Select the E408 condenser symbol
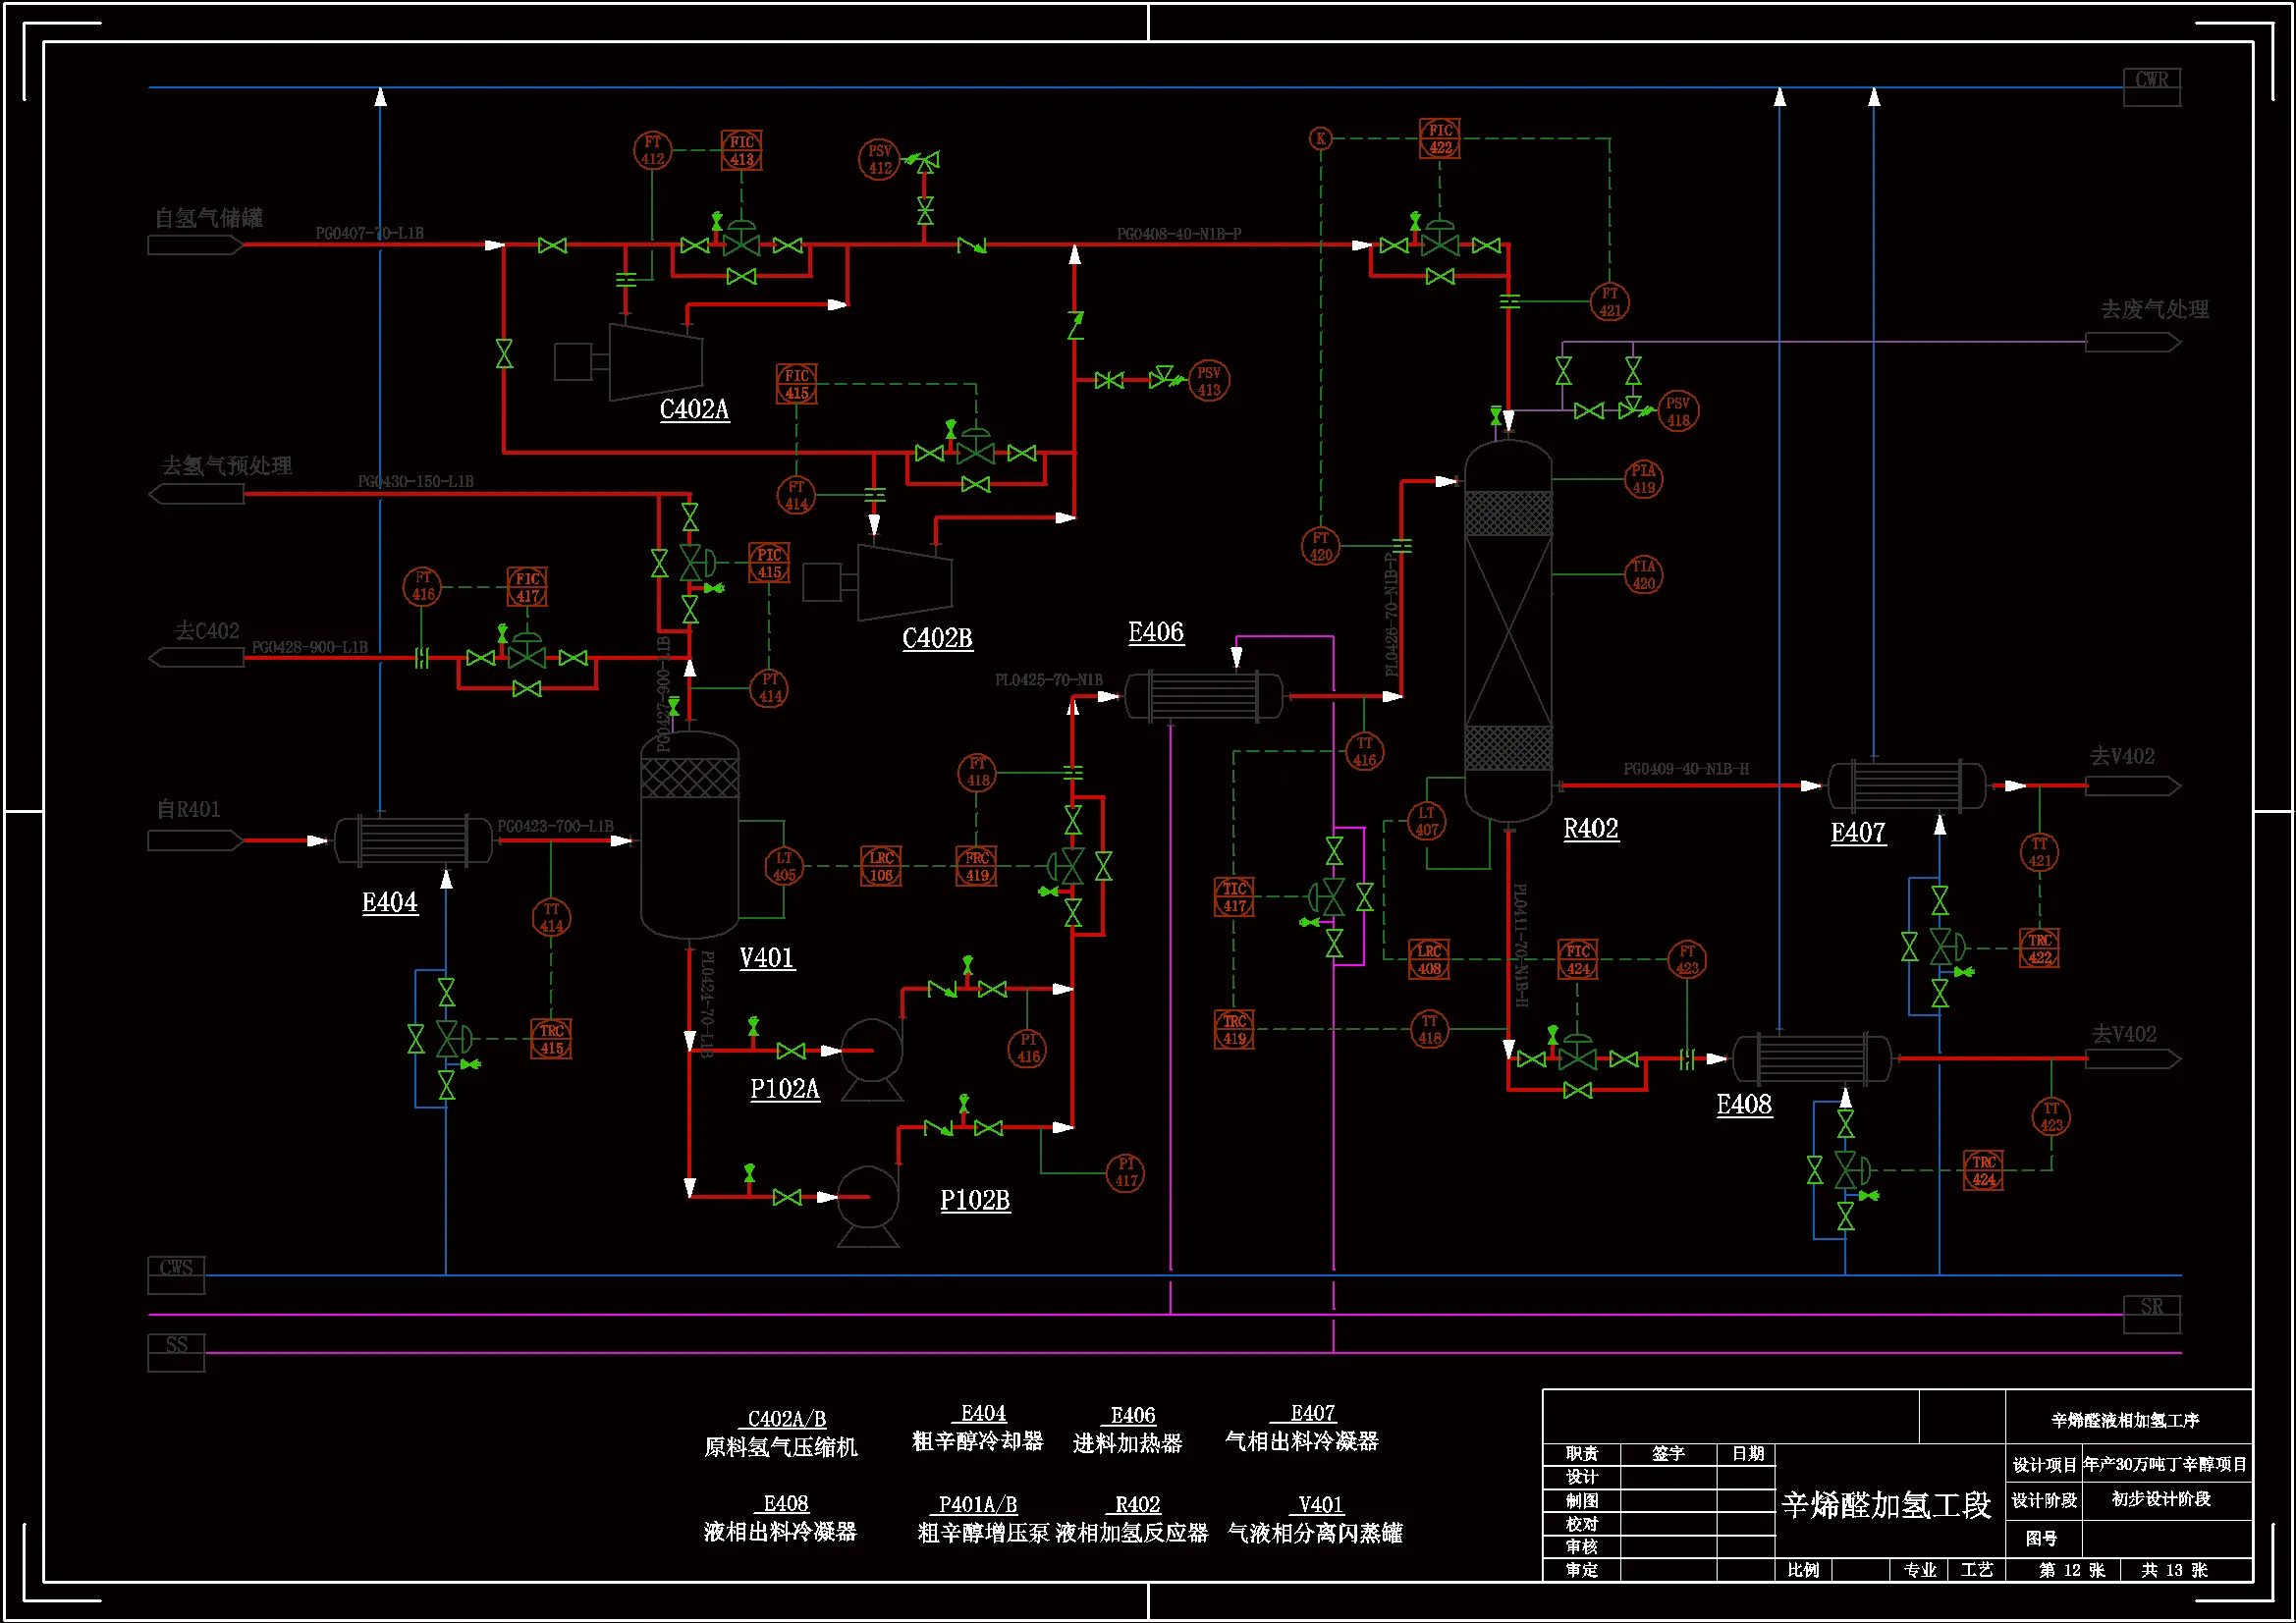Screen dimensions: 2296x1623 (1811, 1059)
